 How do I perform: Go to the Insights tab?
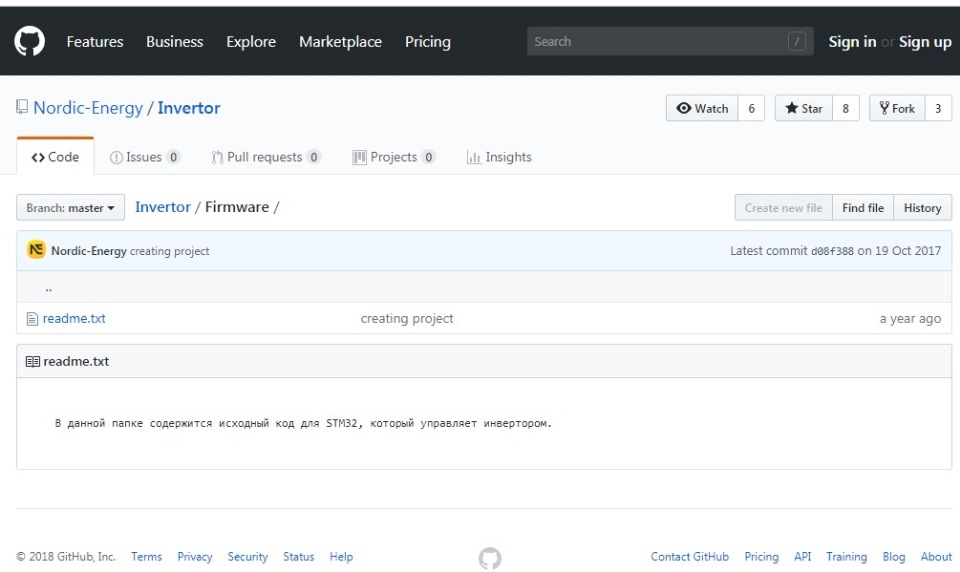click(x=499, y=157)
